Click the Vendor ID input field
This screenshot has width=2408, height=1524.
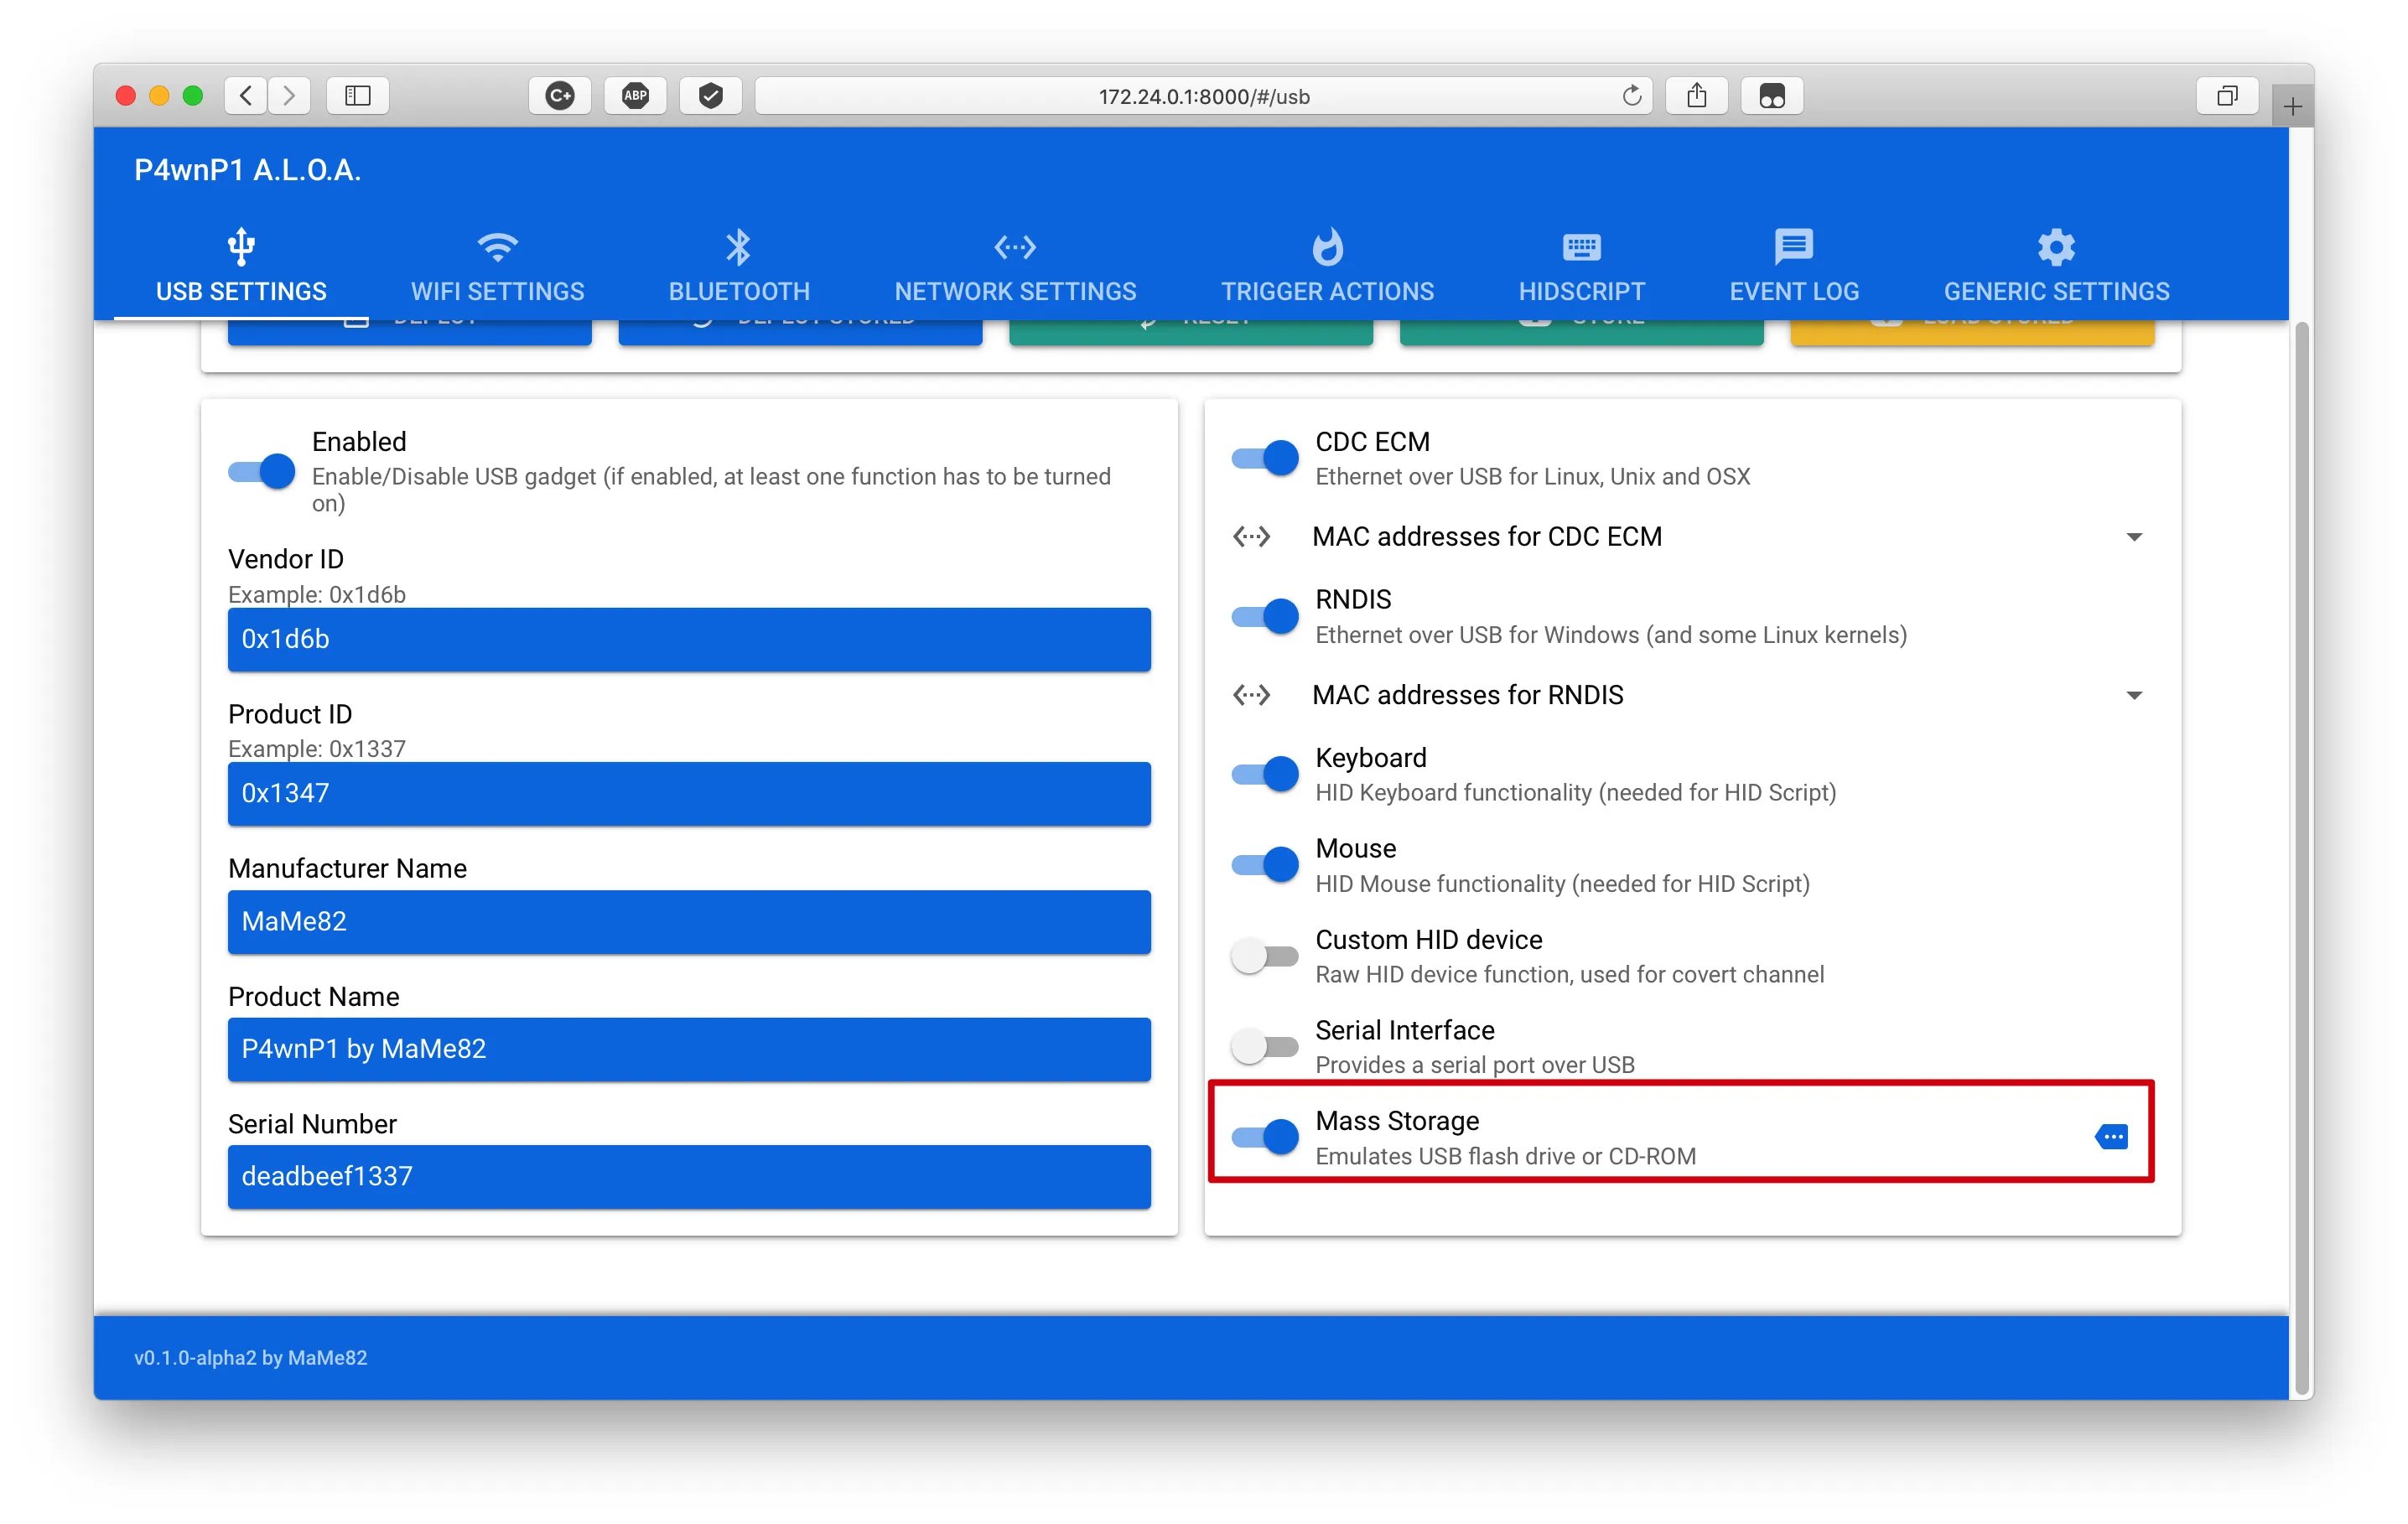coord(689,640)
